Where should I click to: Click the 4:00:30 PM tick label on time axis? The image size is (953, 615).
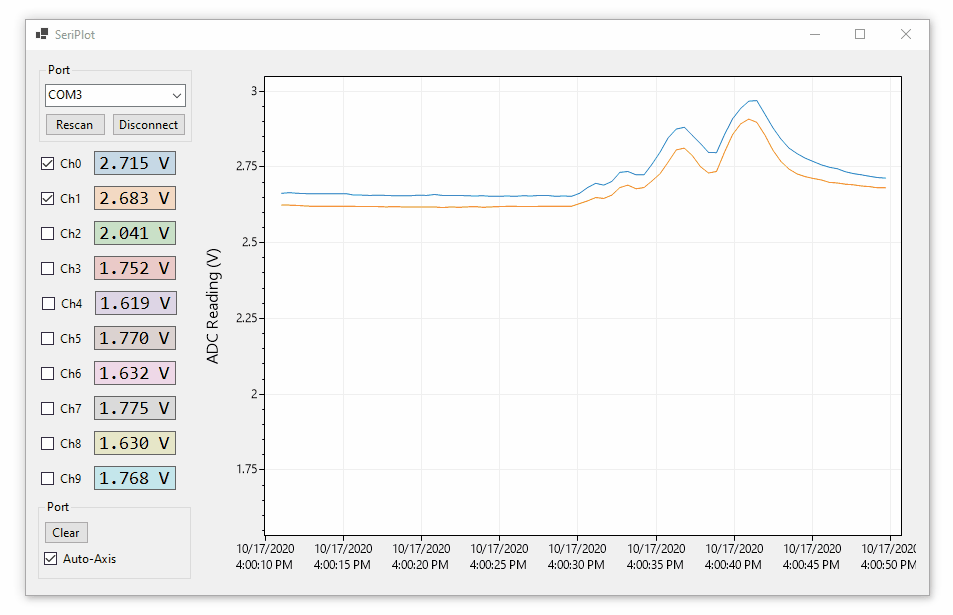click(x=577, y=556)
